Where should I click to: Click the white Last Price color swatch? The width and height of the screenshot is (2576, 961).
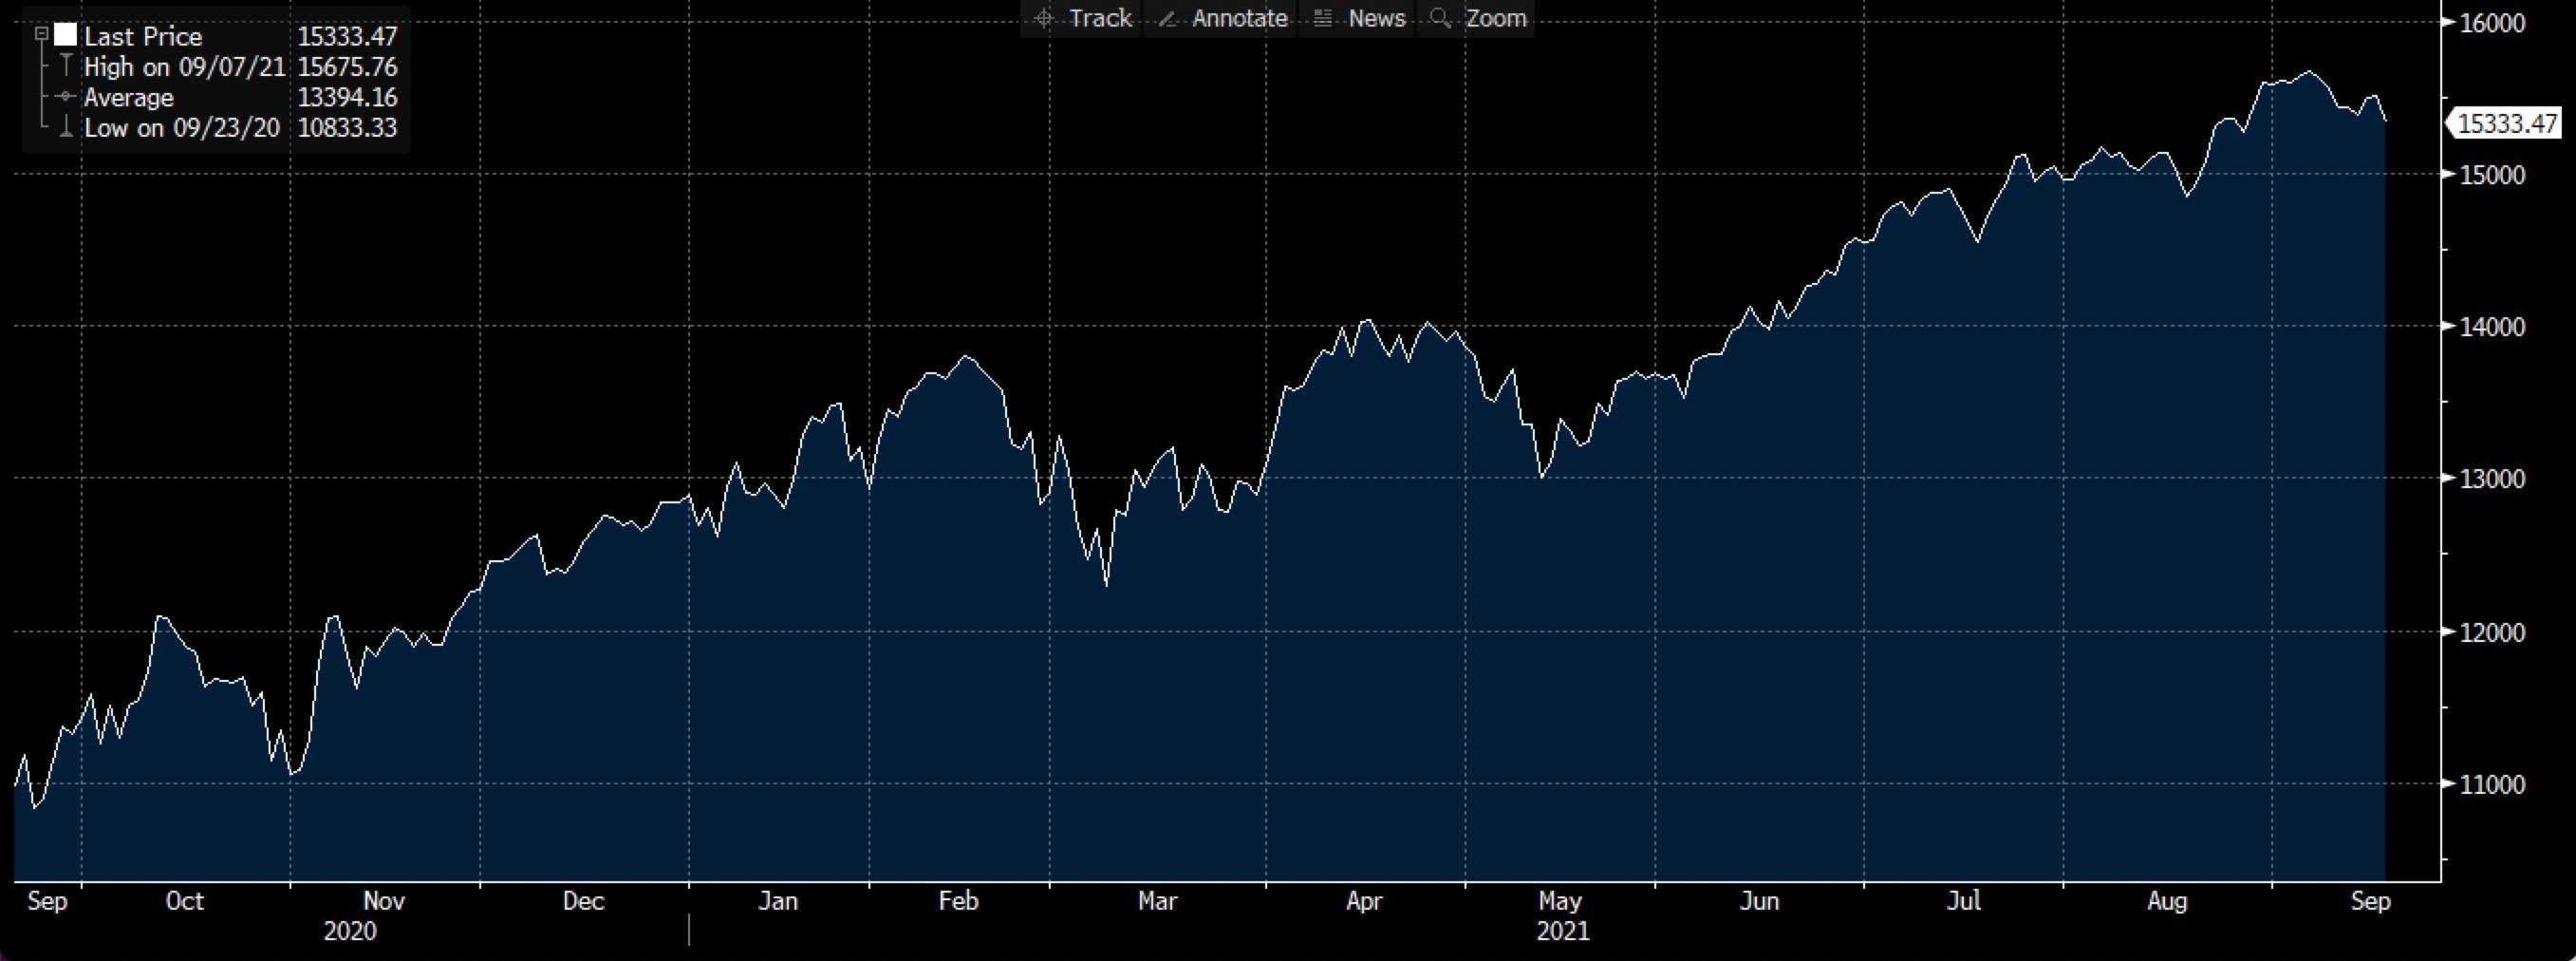(66, 34)
